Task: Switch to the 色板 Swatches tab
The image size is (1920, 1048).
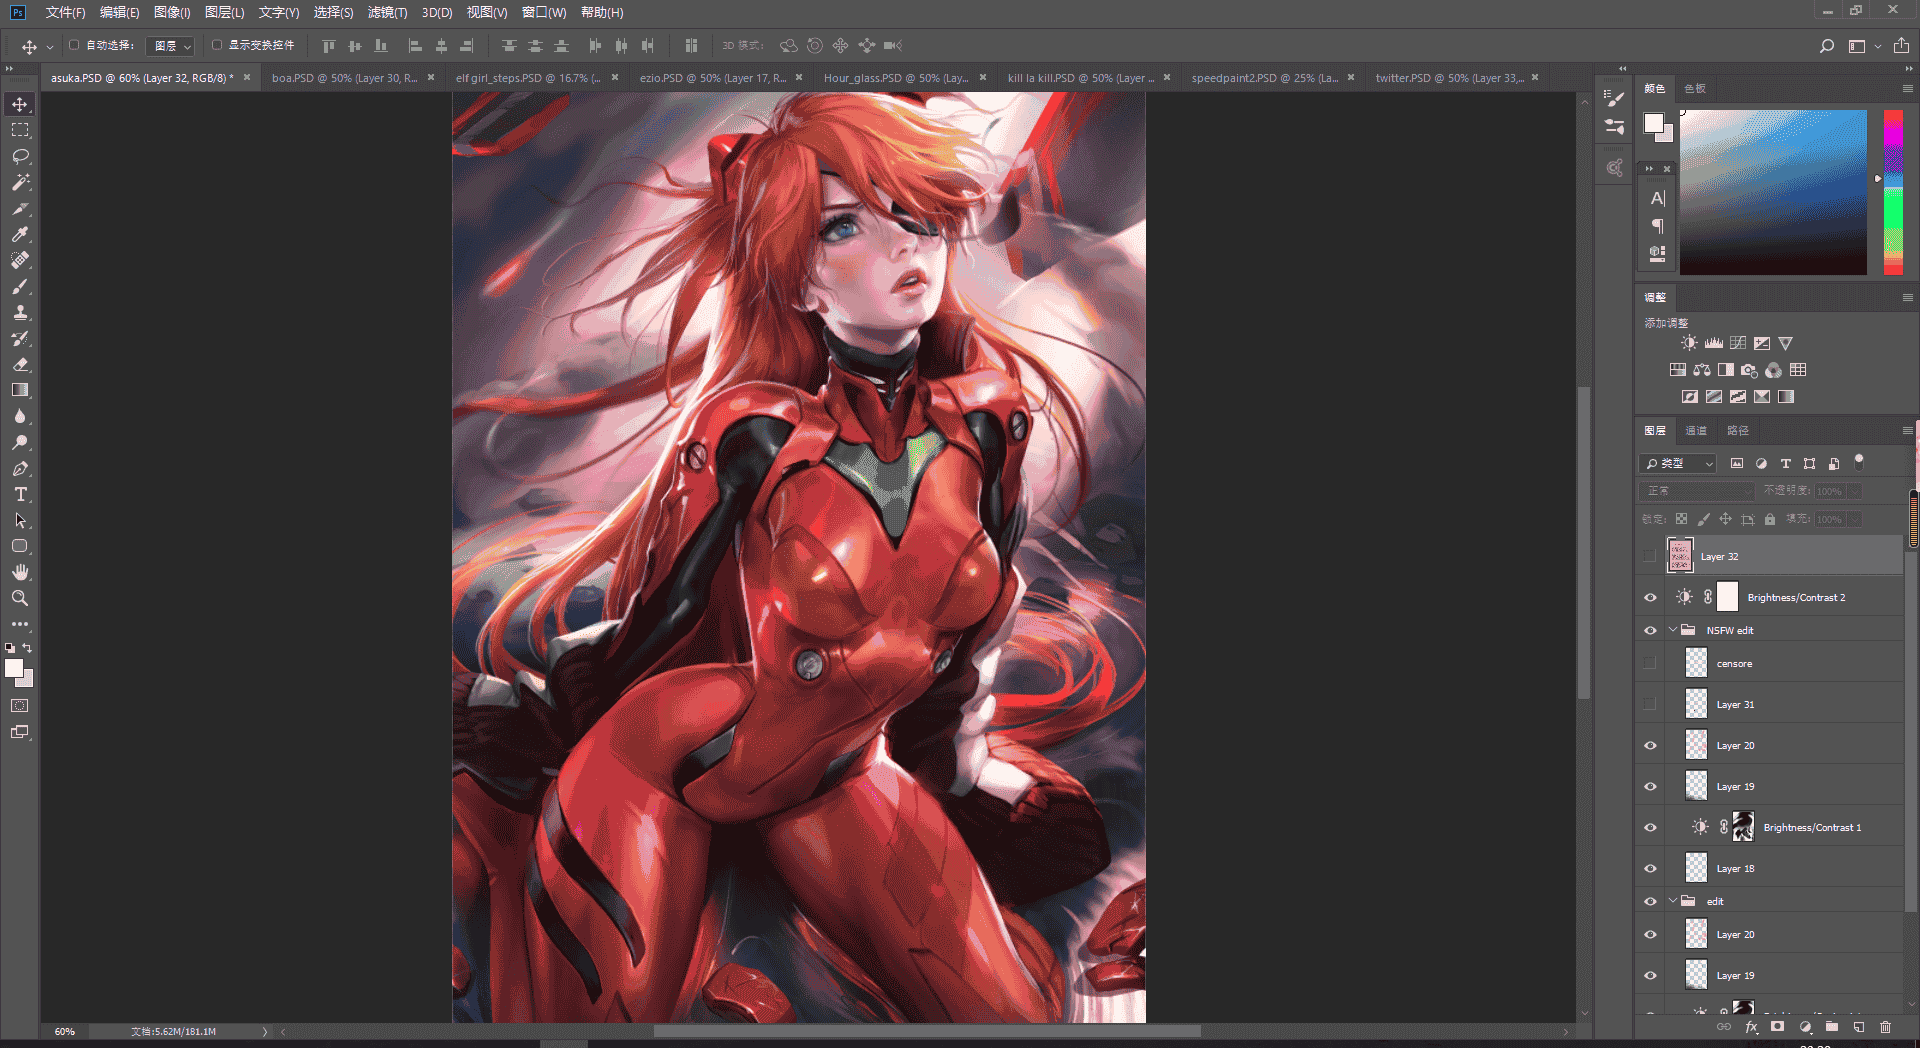Action: [1695, 89]
